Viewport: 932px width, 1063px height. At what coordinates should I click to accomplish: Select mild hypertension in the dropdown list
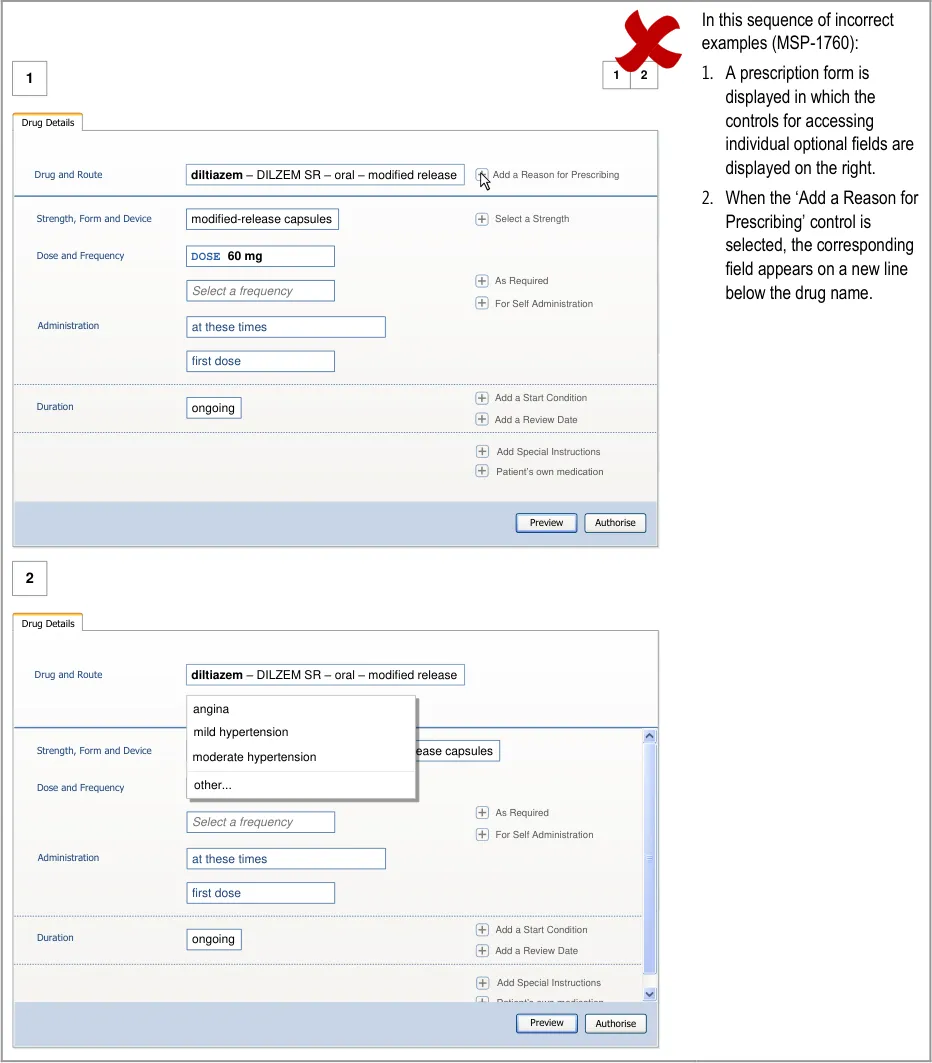pyautogui.click(x=240, y=732)
